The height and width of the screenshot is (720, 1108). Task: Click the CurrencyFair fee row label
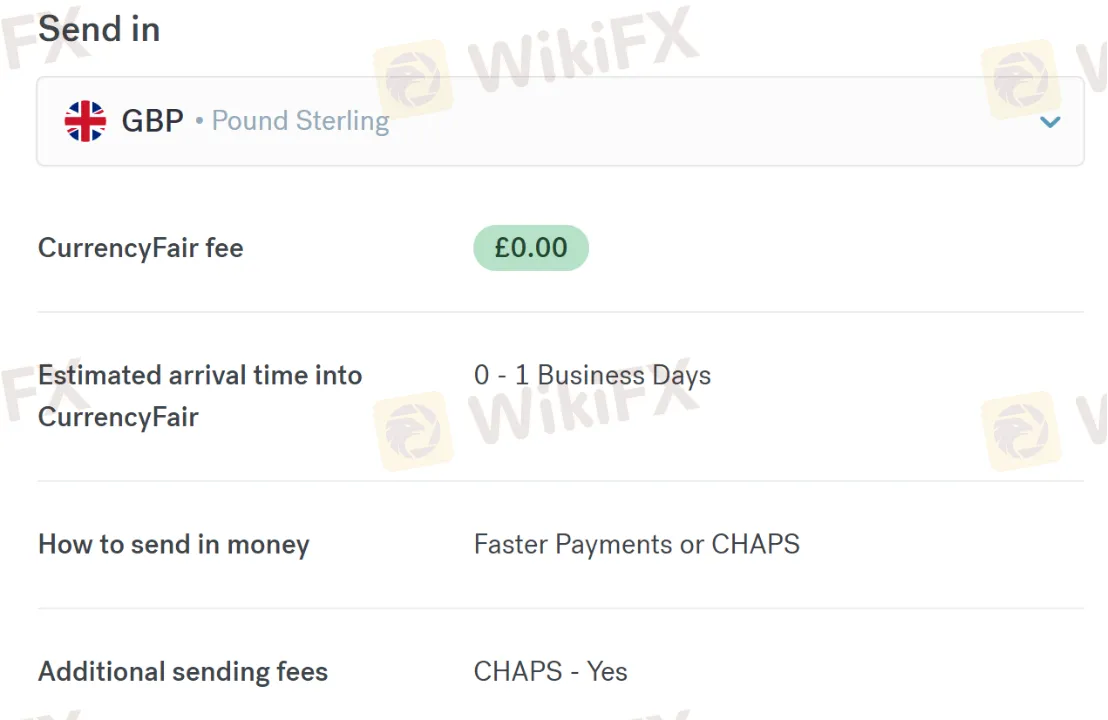point(140,248)
